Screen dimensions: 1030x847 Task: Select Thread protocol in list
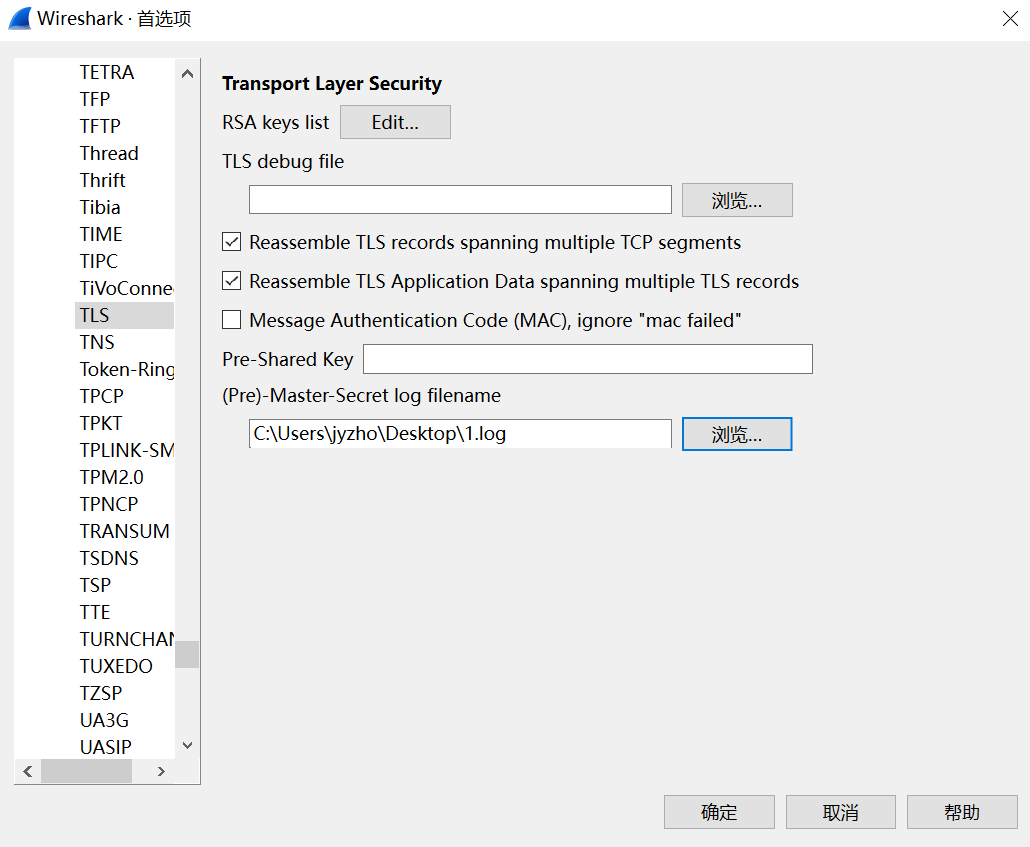click(109, 153)
